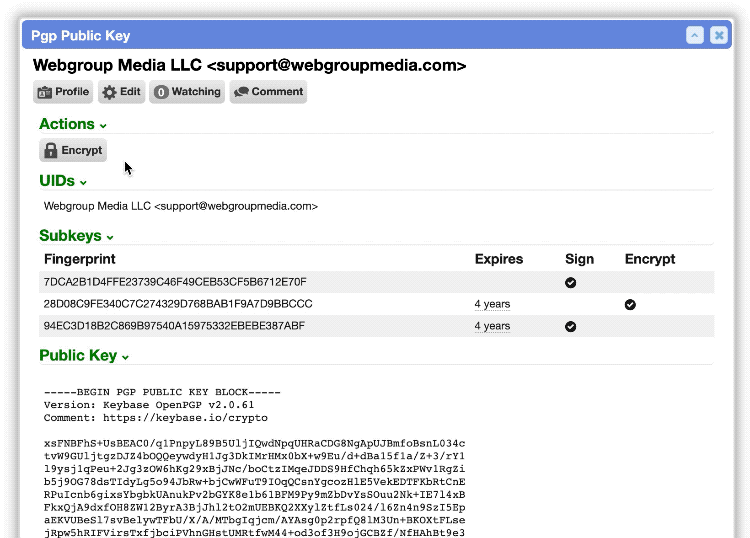
Task: Collapse the Actions section
Action: coord(73,124)
